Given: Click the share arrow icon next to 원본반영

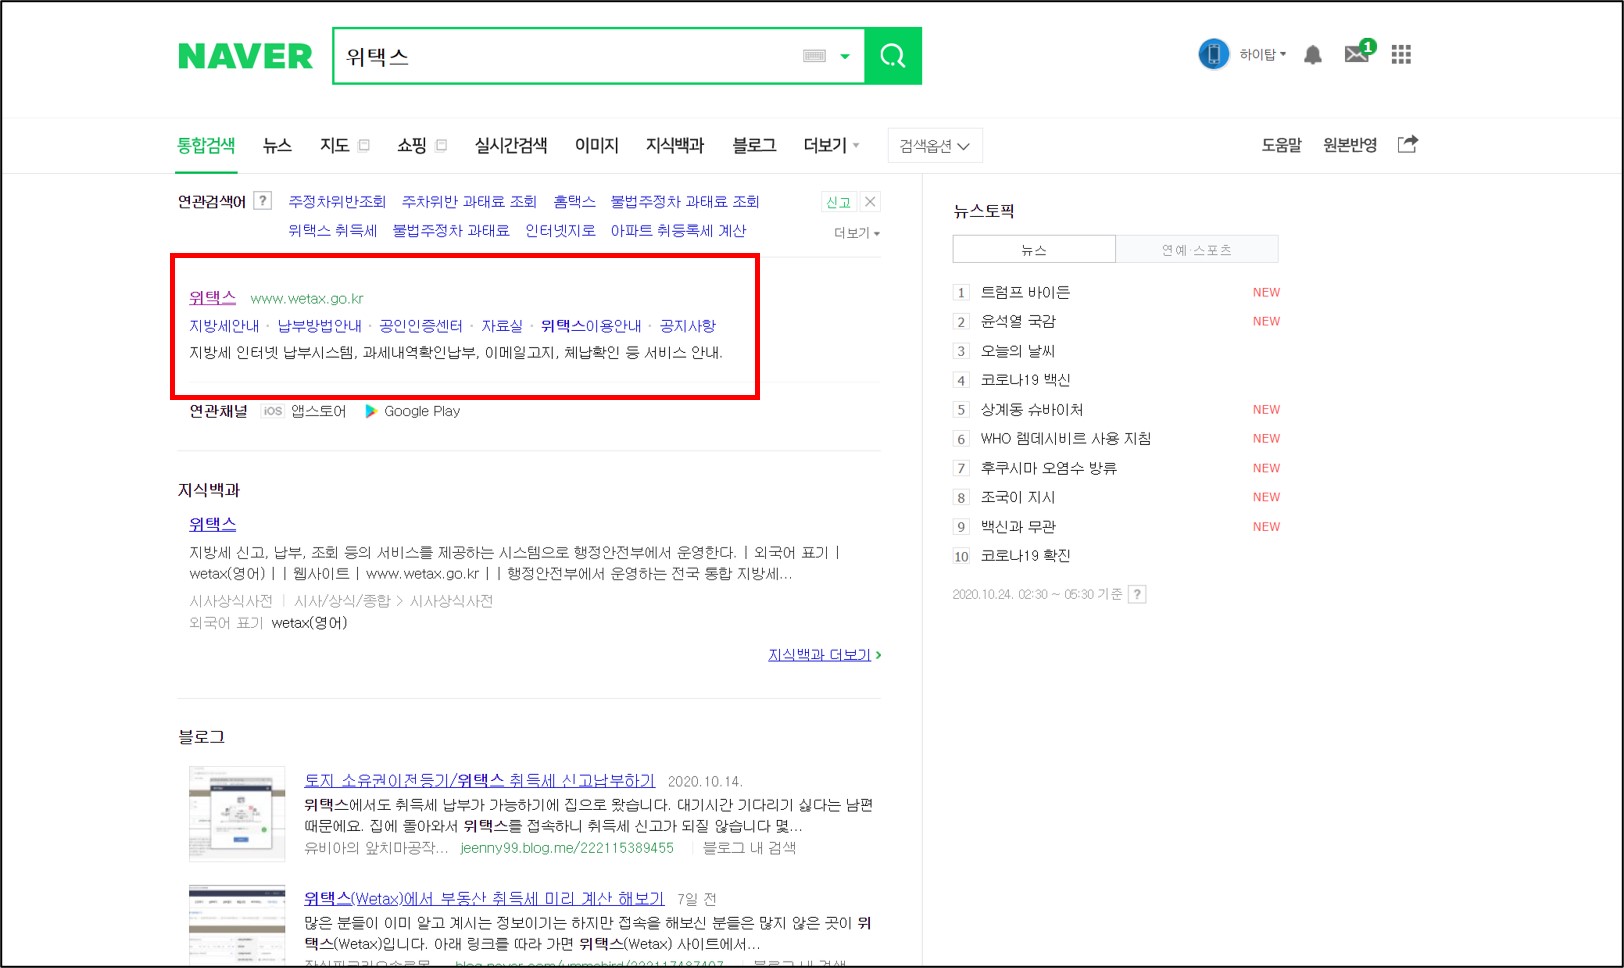Looking at the screenshot, I should click(1407, 144).
